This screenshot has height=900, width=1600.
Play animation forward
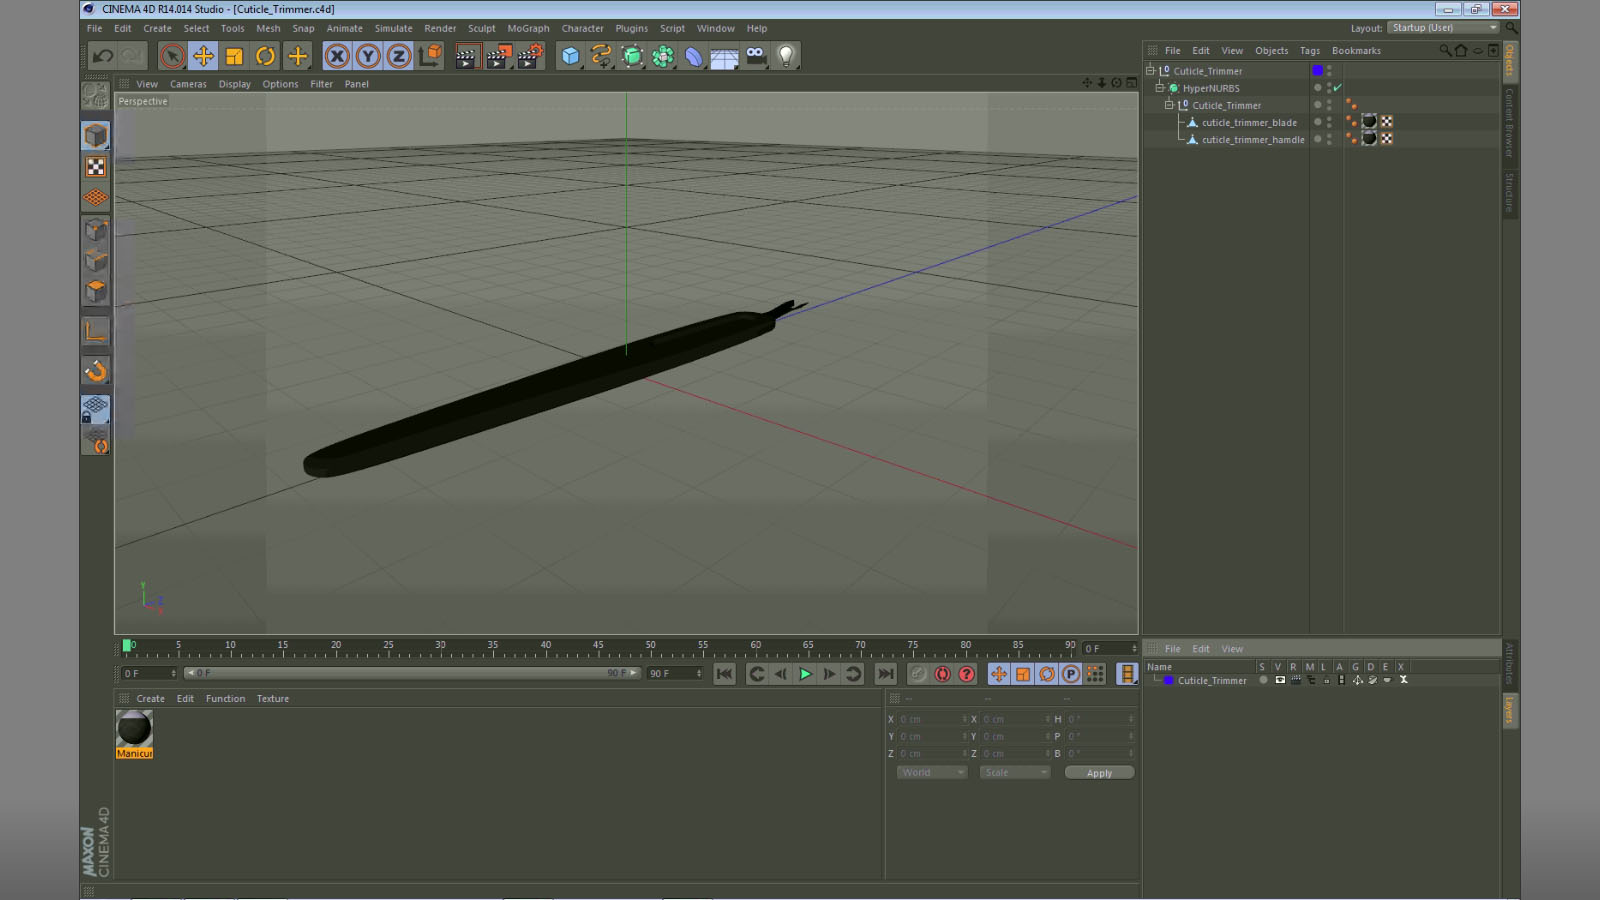coord(805,674)
